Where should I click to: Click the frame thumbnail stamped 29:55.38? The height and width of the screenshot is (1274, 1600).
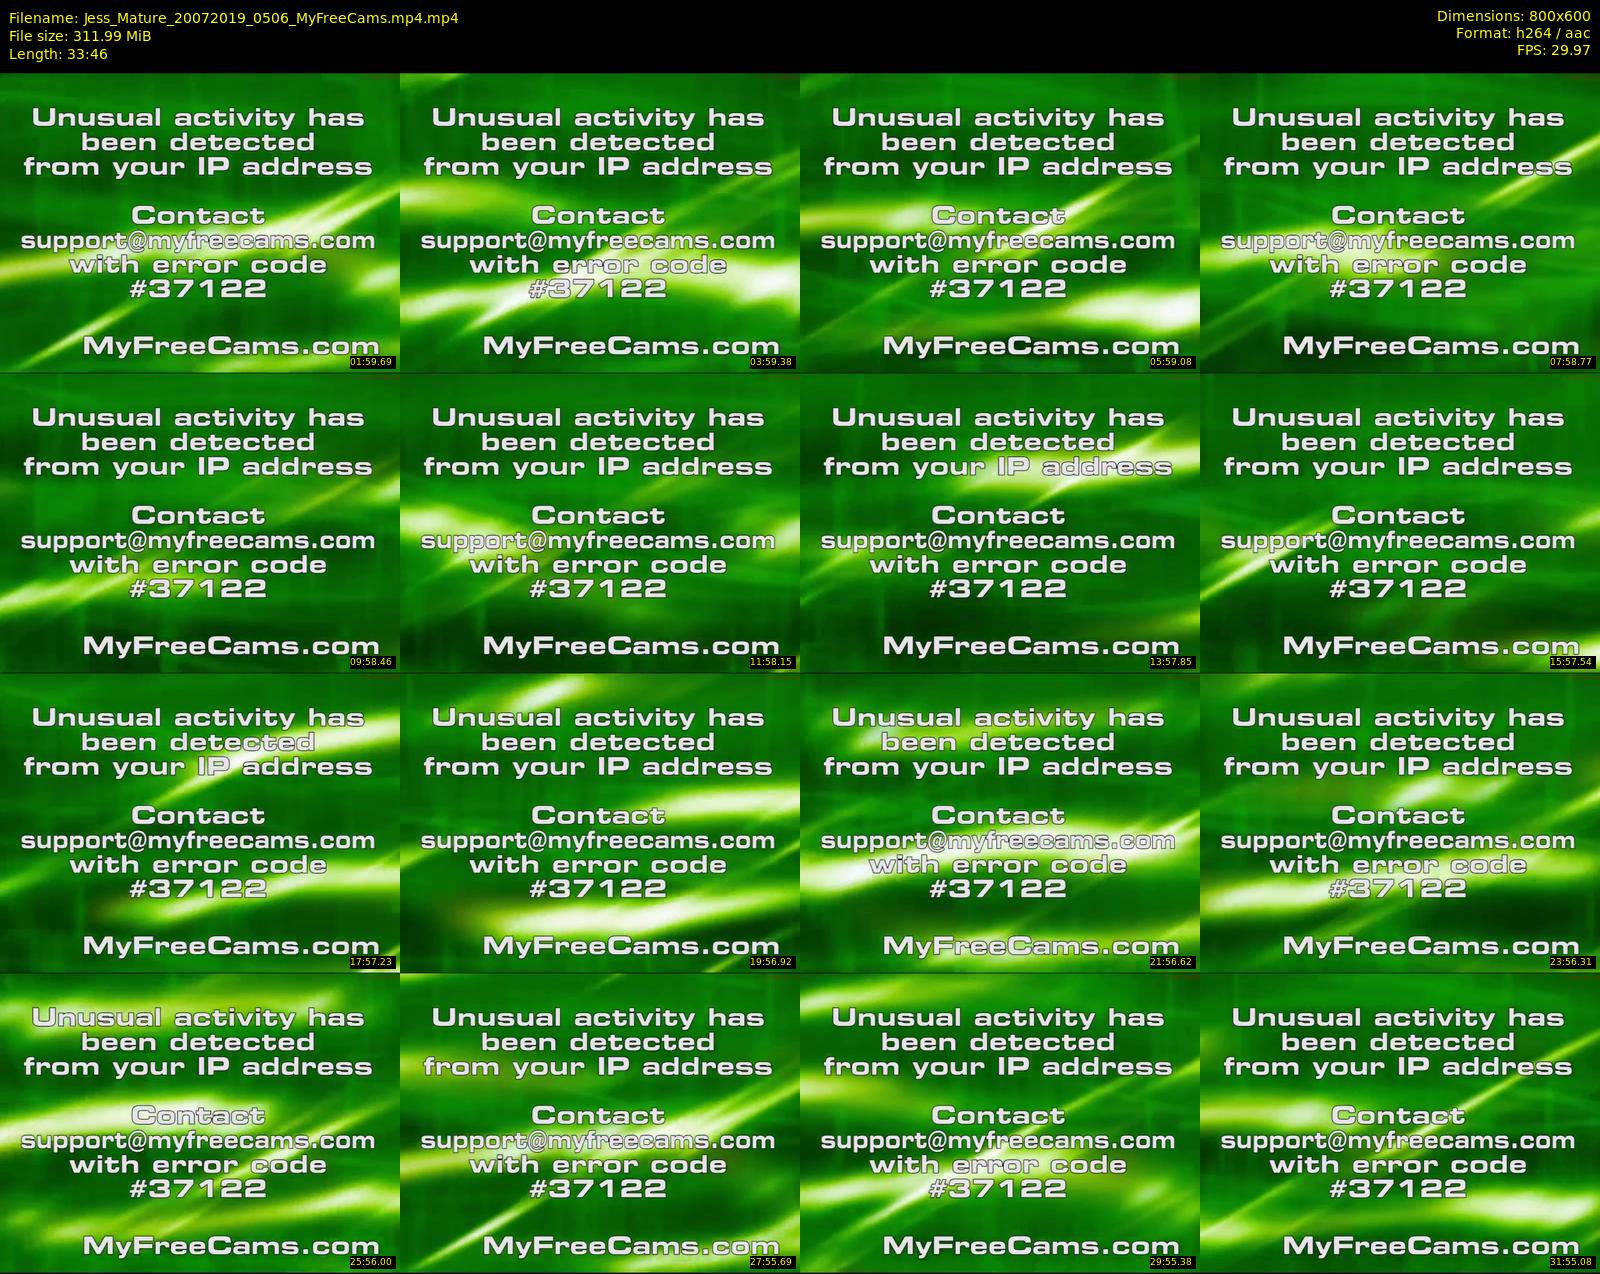click(x=1000, y=1122)
